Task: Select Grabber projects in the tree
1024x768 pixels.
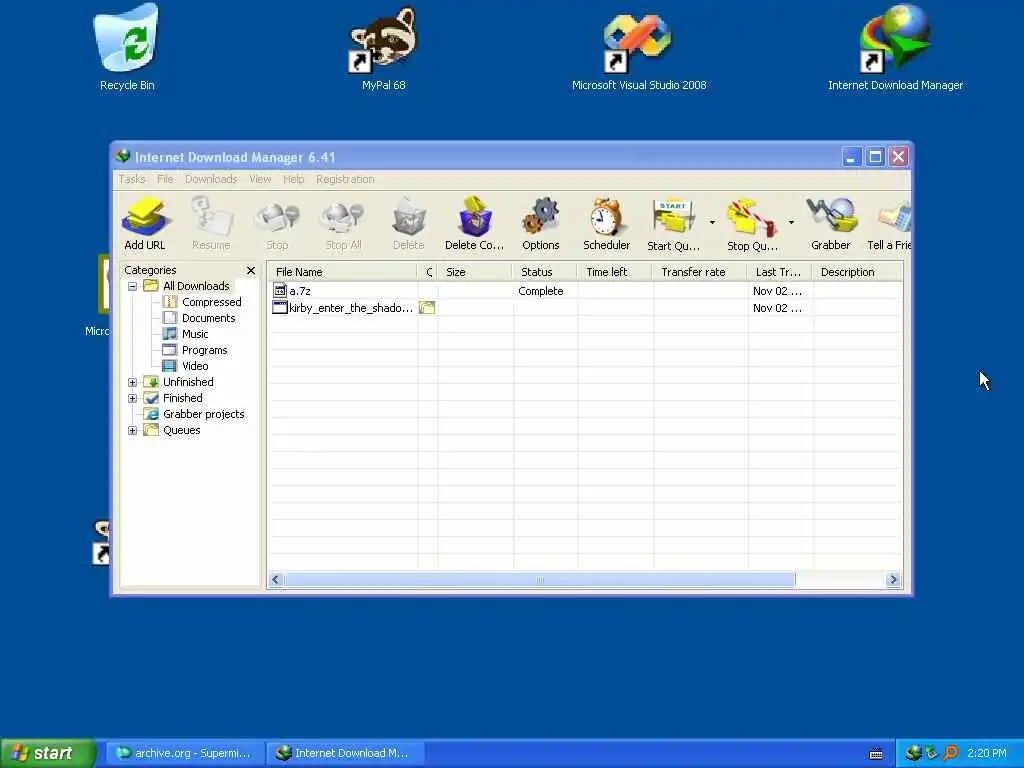Action: pyautogui.click(x=204, y=414)
